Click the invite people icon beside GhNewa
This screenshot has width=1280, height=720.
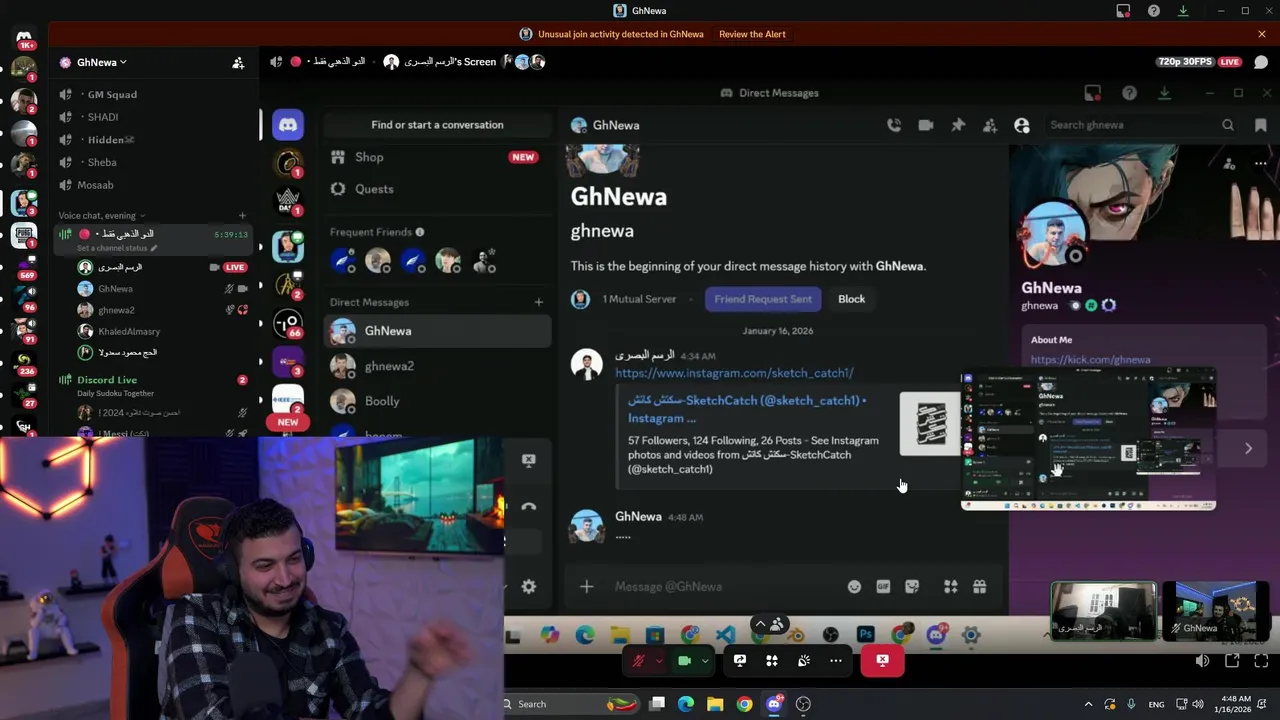click(238, 62)
